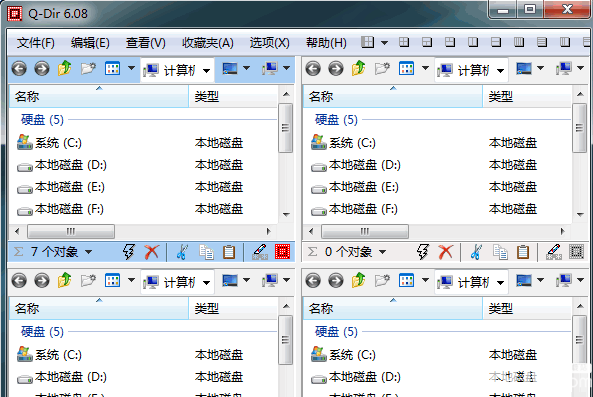
Task: Sort by 类型 column in bottom-right pane
Action: pyautogui.click(x=527, y=309)
